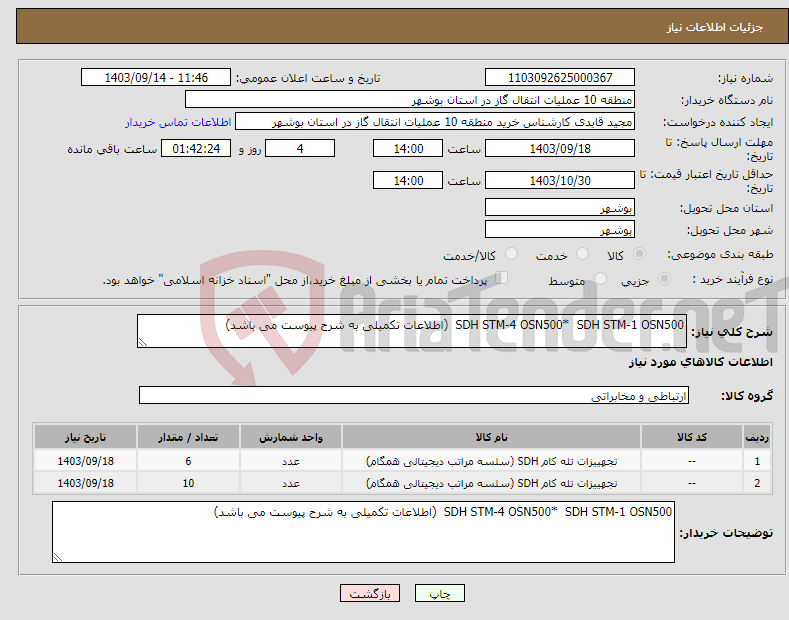Click the ایجاد کننده درخواست field

435,122
